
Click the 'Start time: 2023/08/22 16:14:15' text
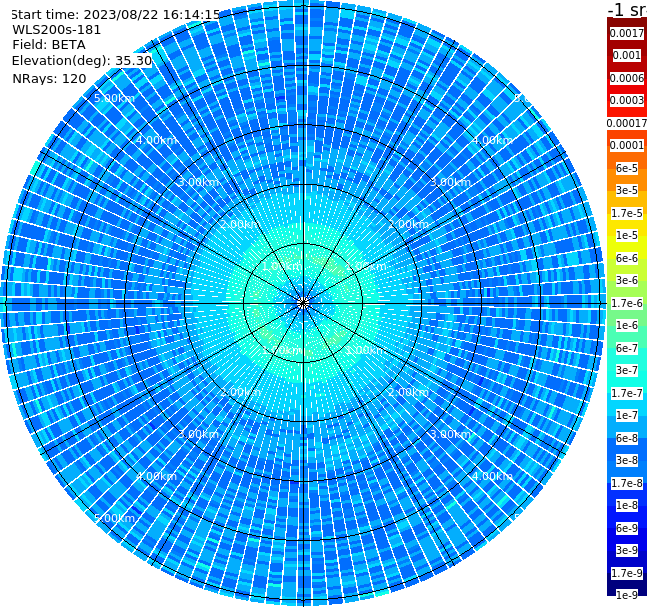(116, 15)
